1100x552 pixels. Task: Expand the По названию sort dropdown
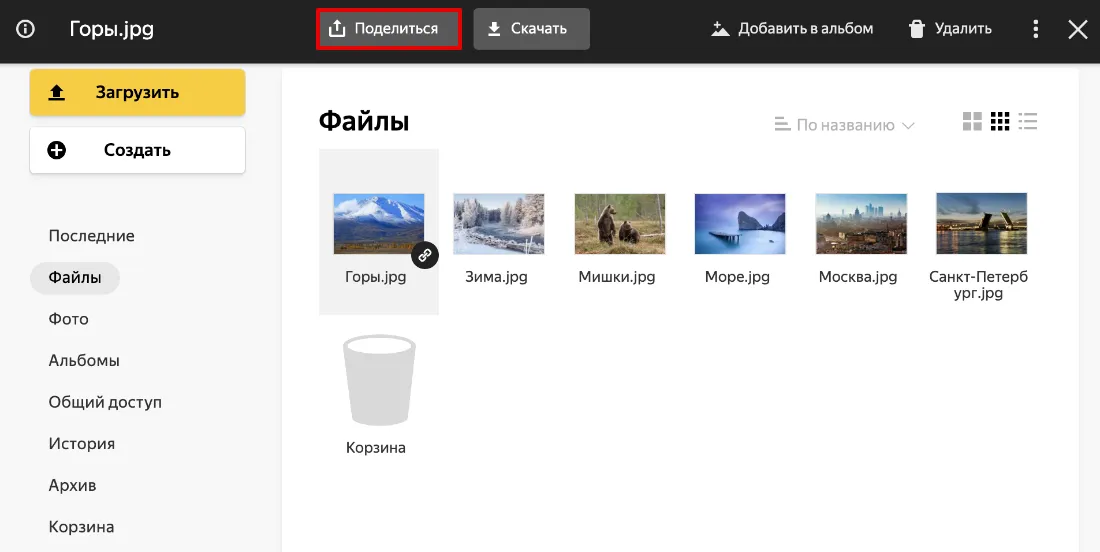pyautogui.click(x=845, y=125)
